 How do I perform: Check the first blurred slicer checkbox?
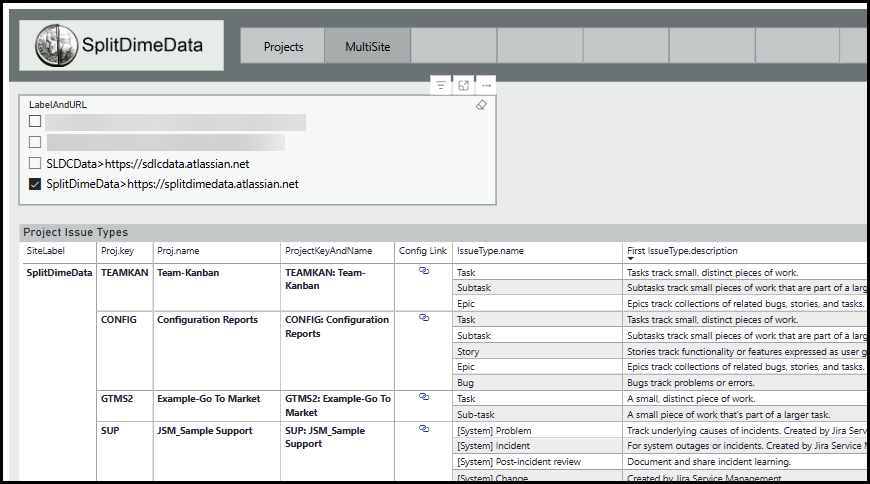point(35,121)
